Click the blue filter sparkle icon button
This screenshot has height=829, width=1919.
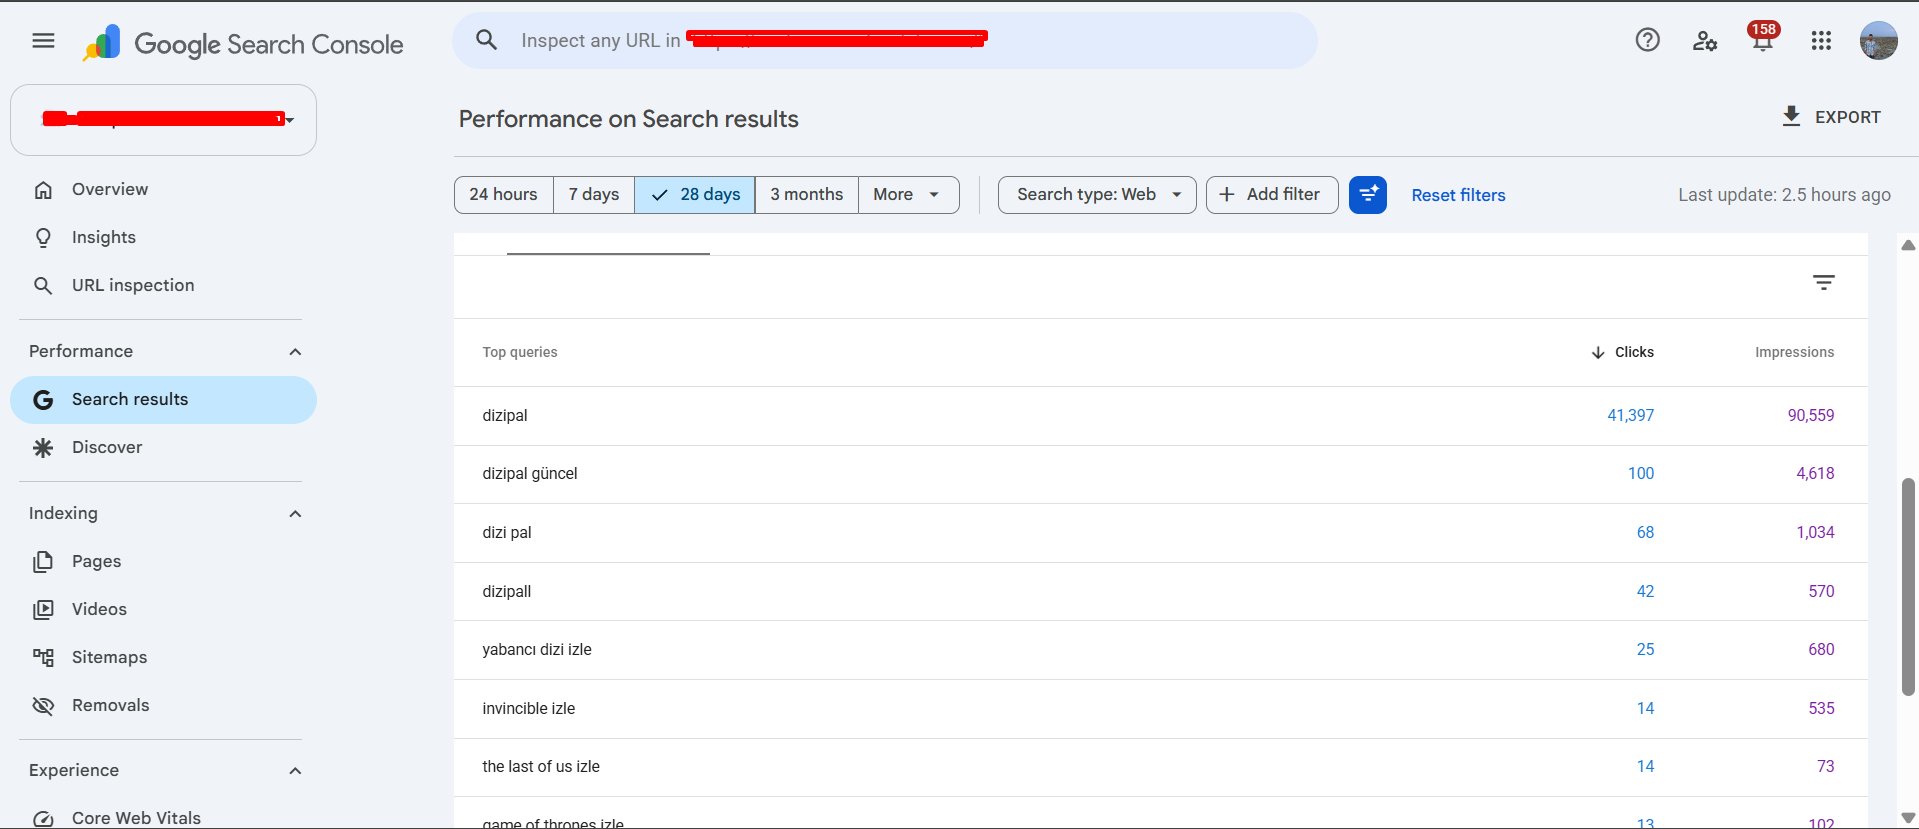[x=1367, y=194]
